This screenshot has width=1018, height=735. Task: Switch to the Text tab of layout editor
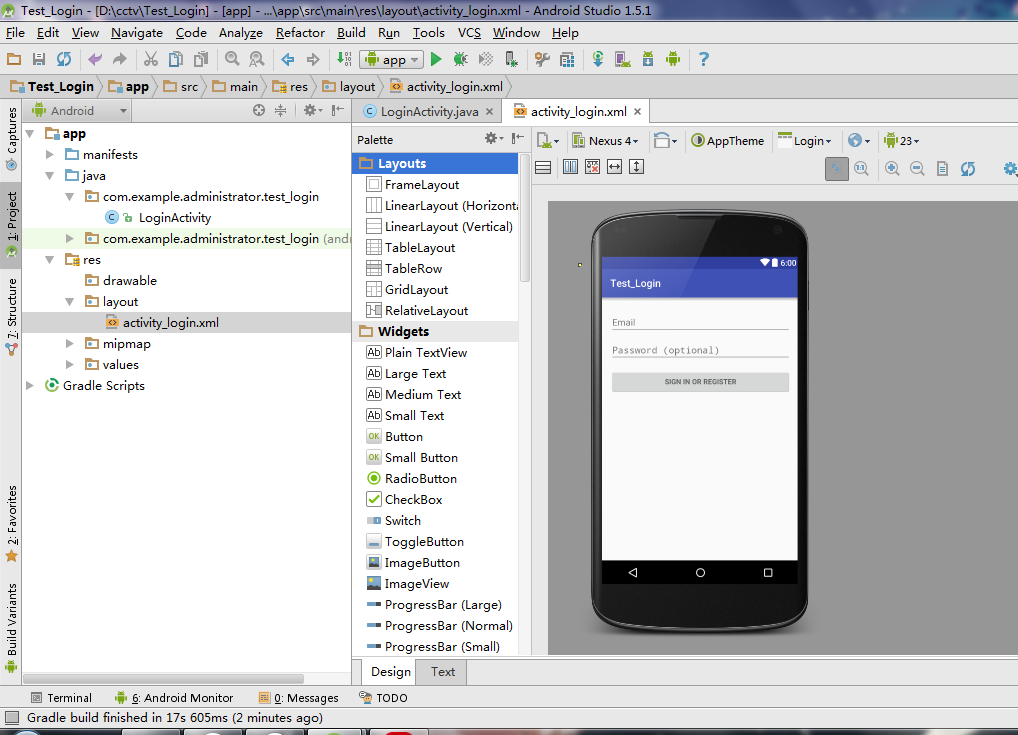[x=443, y=672]
